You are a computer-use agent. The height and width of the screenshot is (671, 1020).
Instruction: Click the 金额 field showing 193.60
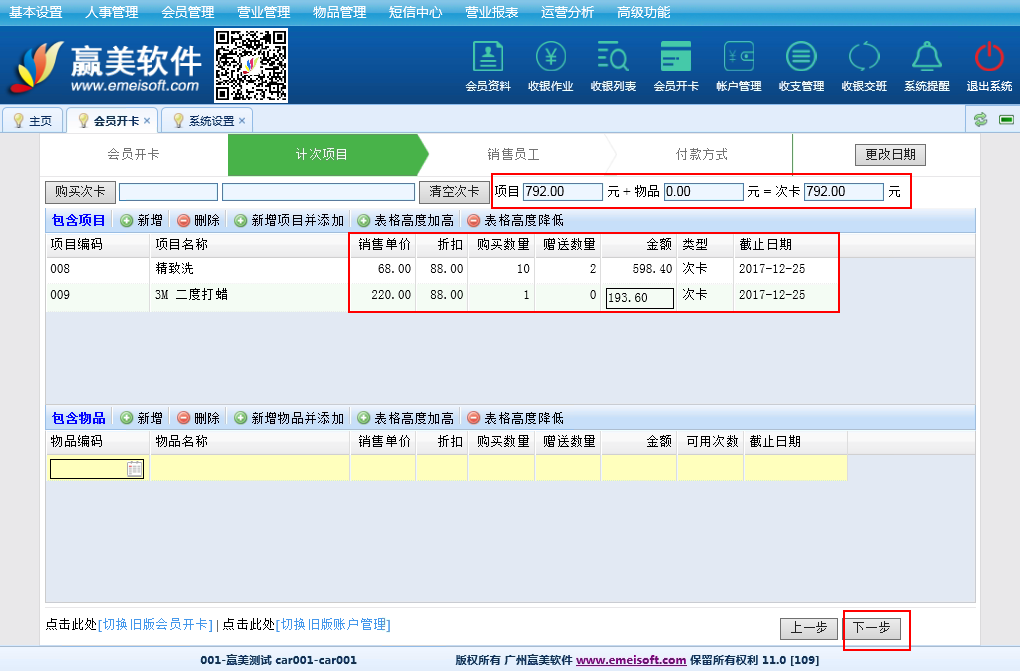(640, 298)
